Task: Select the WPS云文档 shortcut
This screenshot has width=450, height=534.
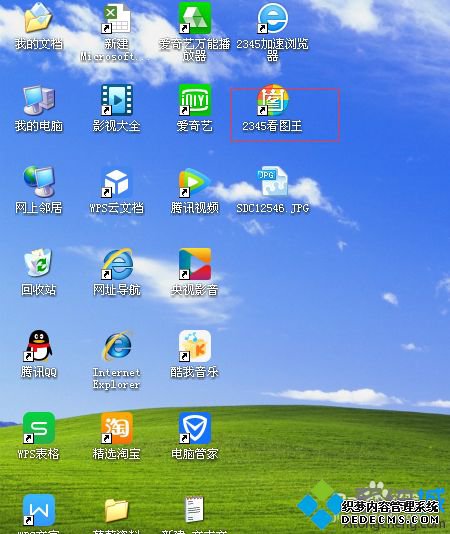Action: [117, 182]
